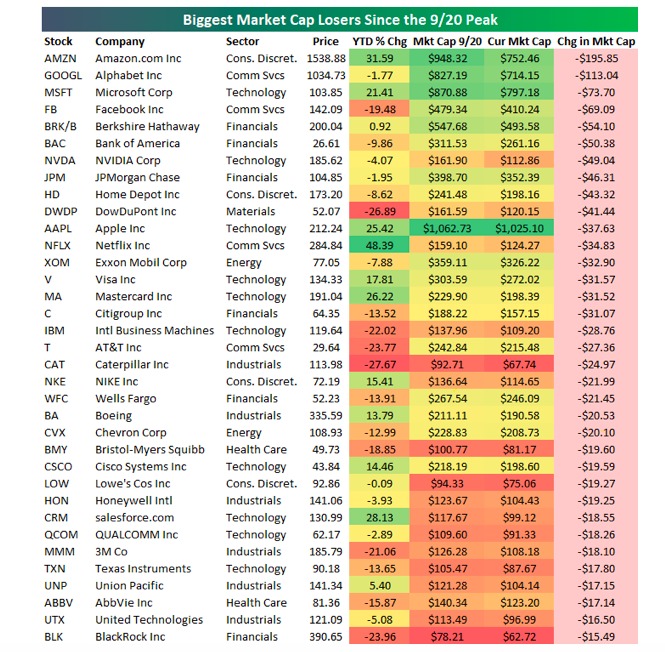
Task: Select the Sector column header
Action: (242, 42)
